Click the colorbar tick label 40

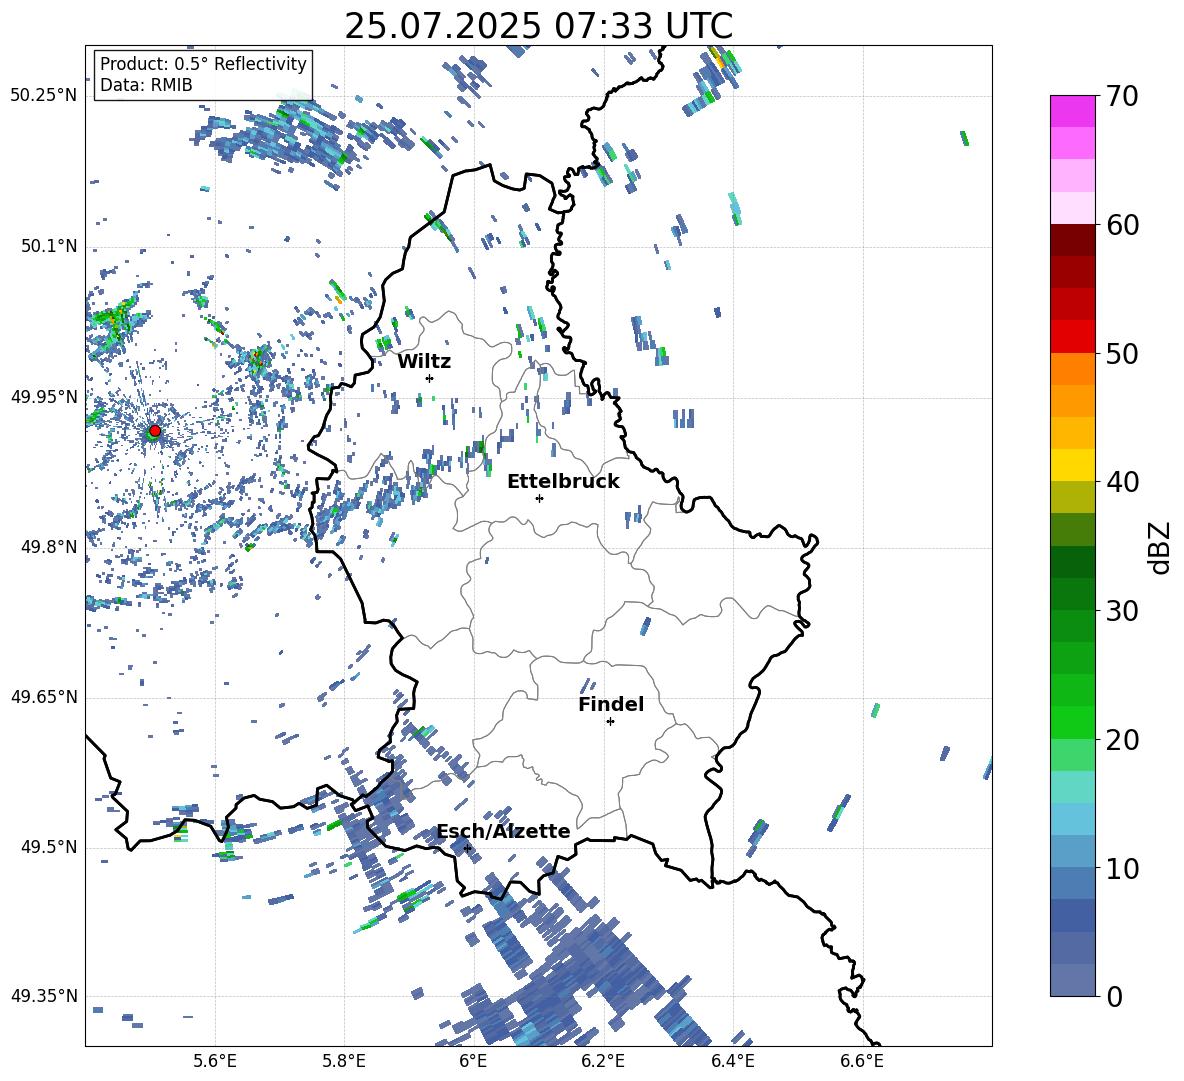point(1122,482)
